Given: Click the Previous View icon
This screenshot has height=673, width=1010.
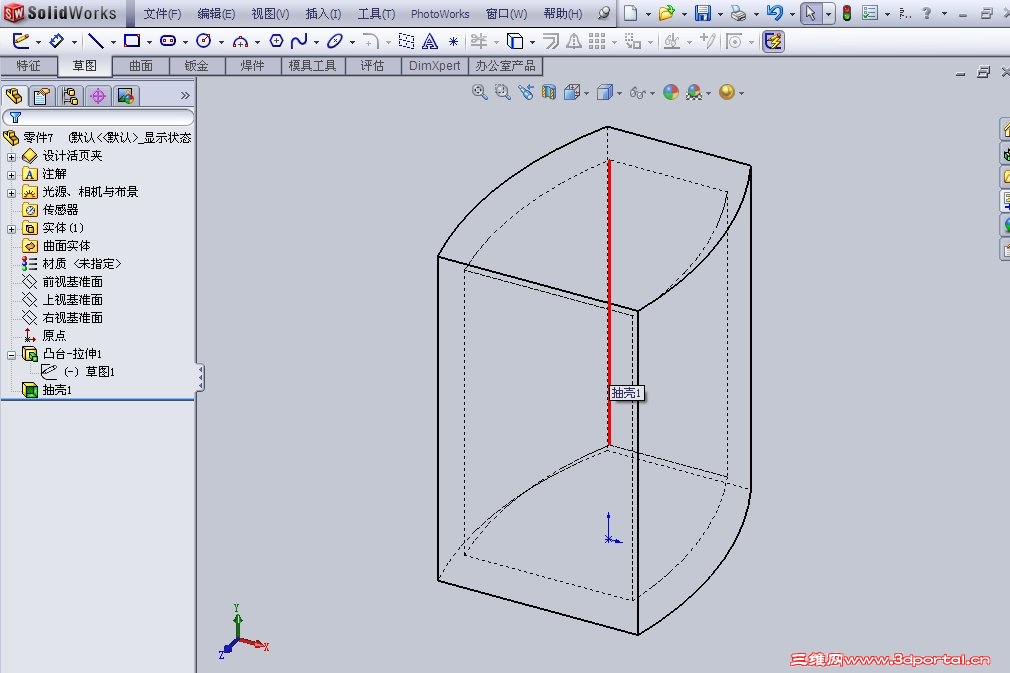Looking at the screenshot, I should (526, 93).
